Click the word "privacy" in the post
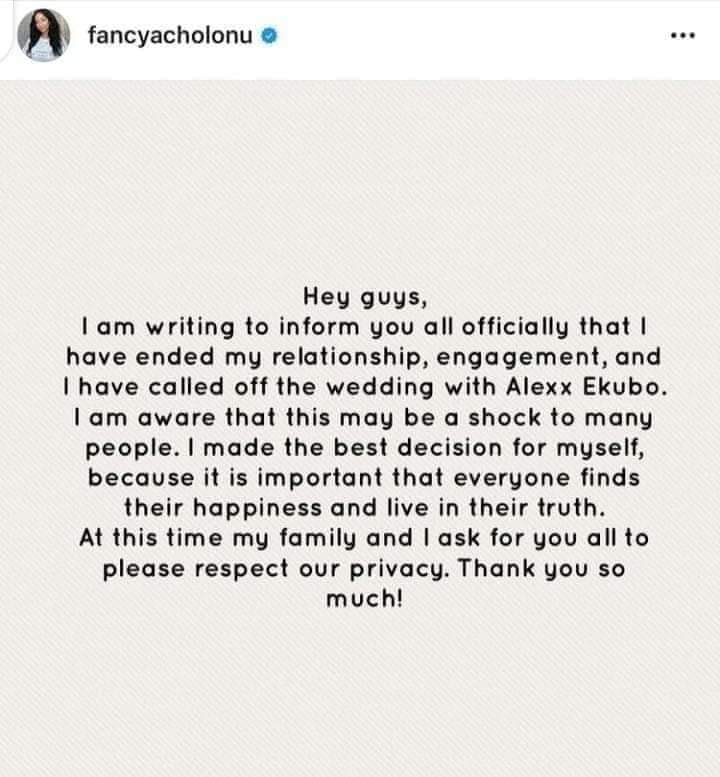This screenshot has height=777, width=720. pos(398,569)
